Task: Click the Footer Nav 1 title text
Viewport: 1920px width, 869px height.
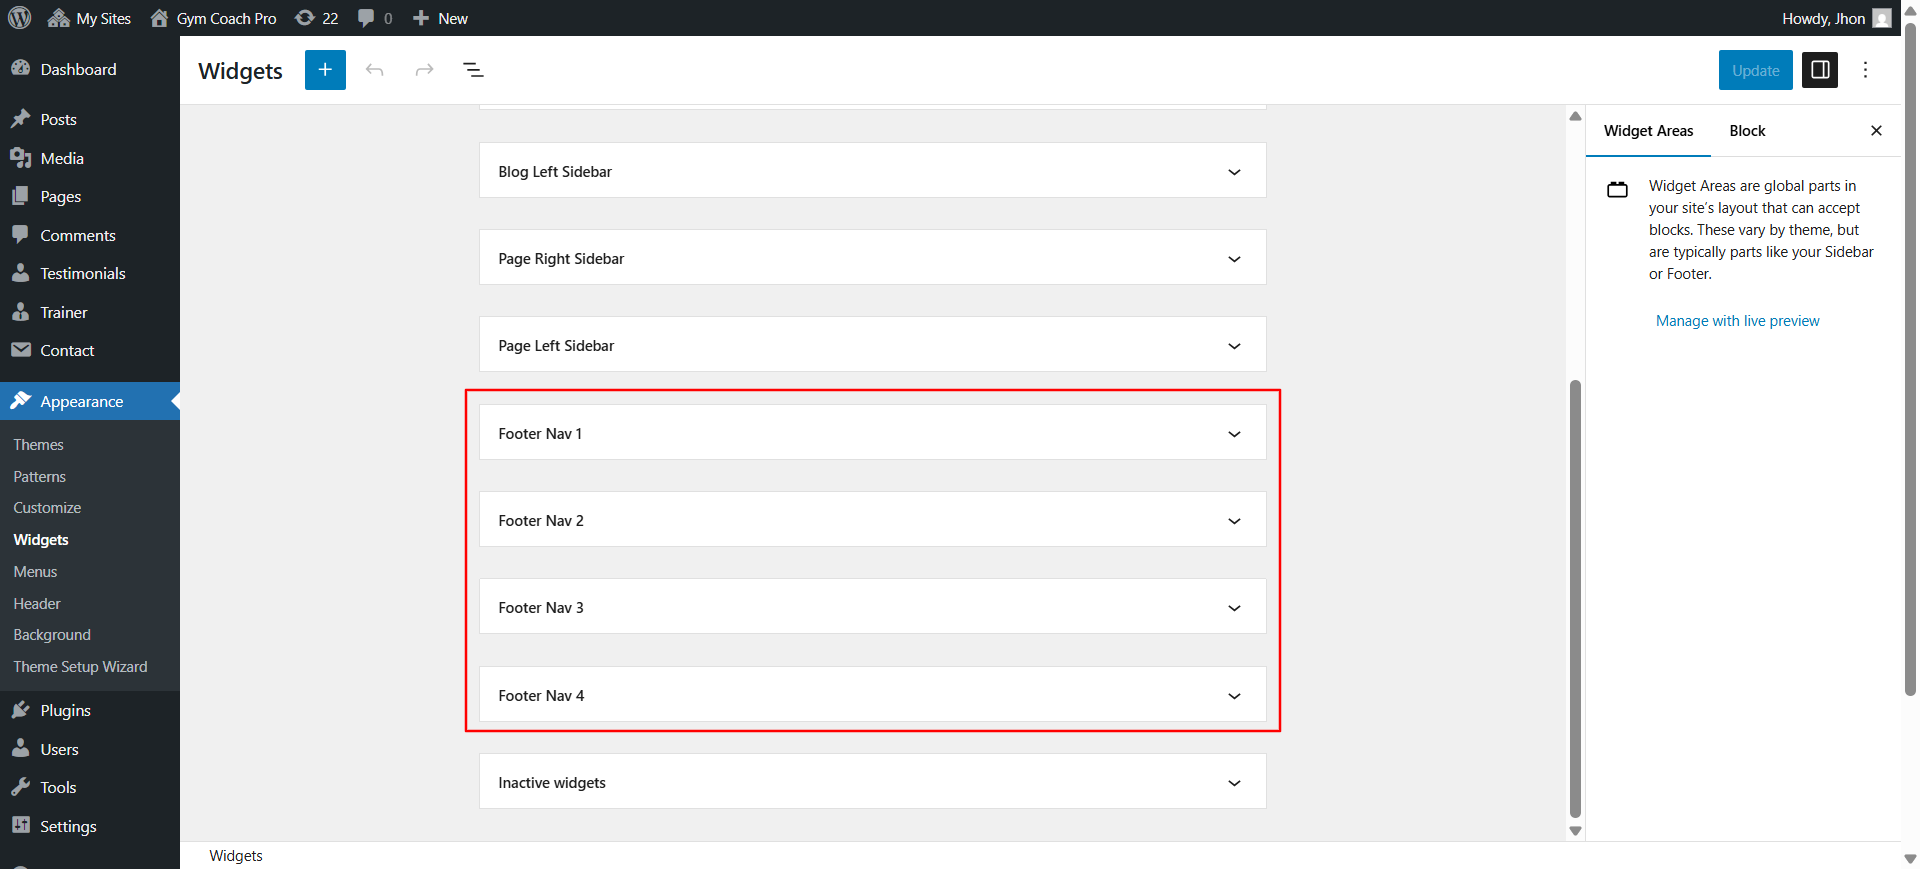Action: coord(540,434)
